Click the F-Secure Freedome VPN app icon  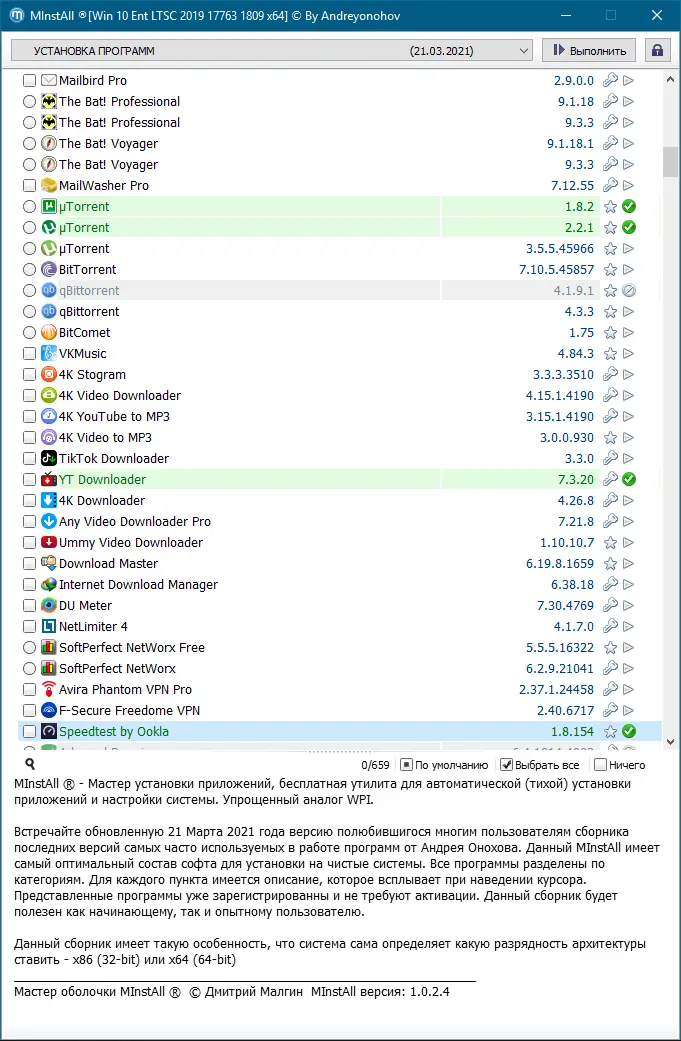pyautogui.click(x=48, y=710)
